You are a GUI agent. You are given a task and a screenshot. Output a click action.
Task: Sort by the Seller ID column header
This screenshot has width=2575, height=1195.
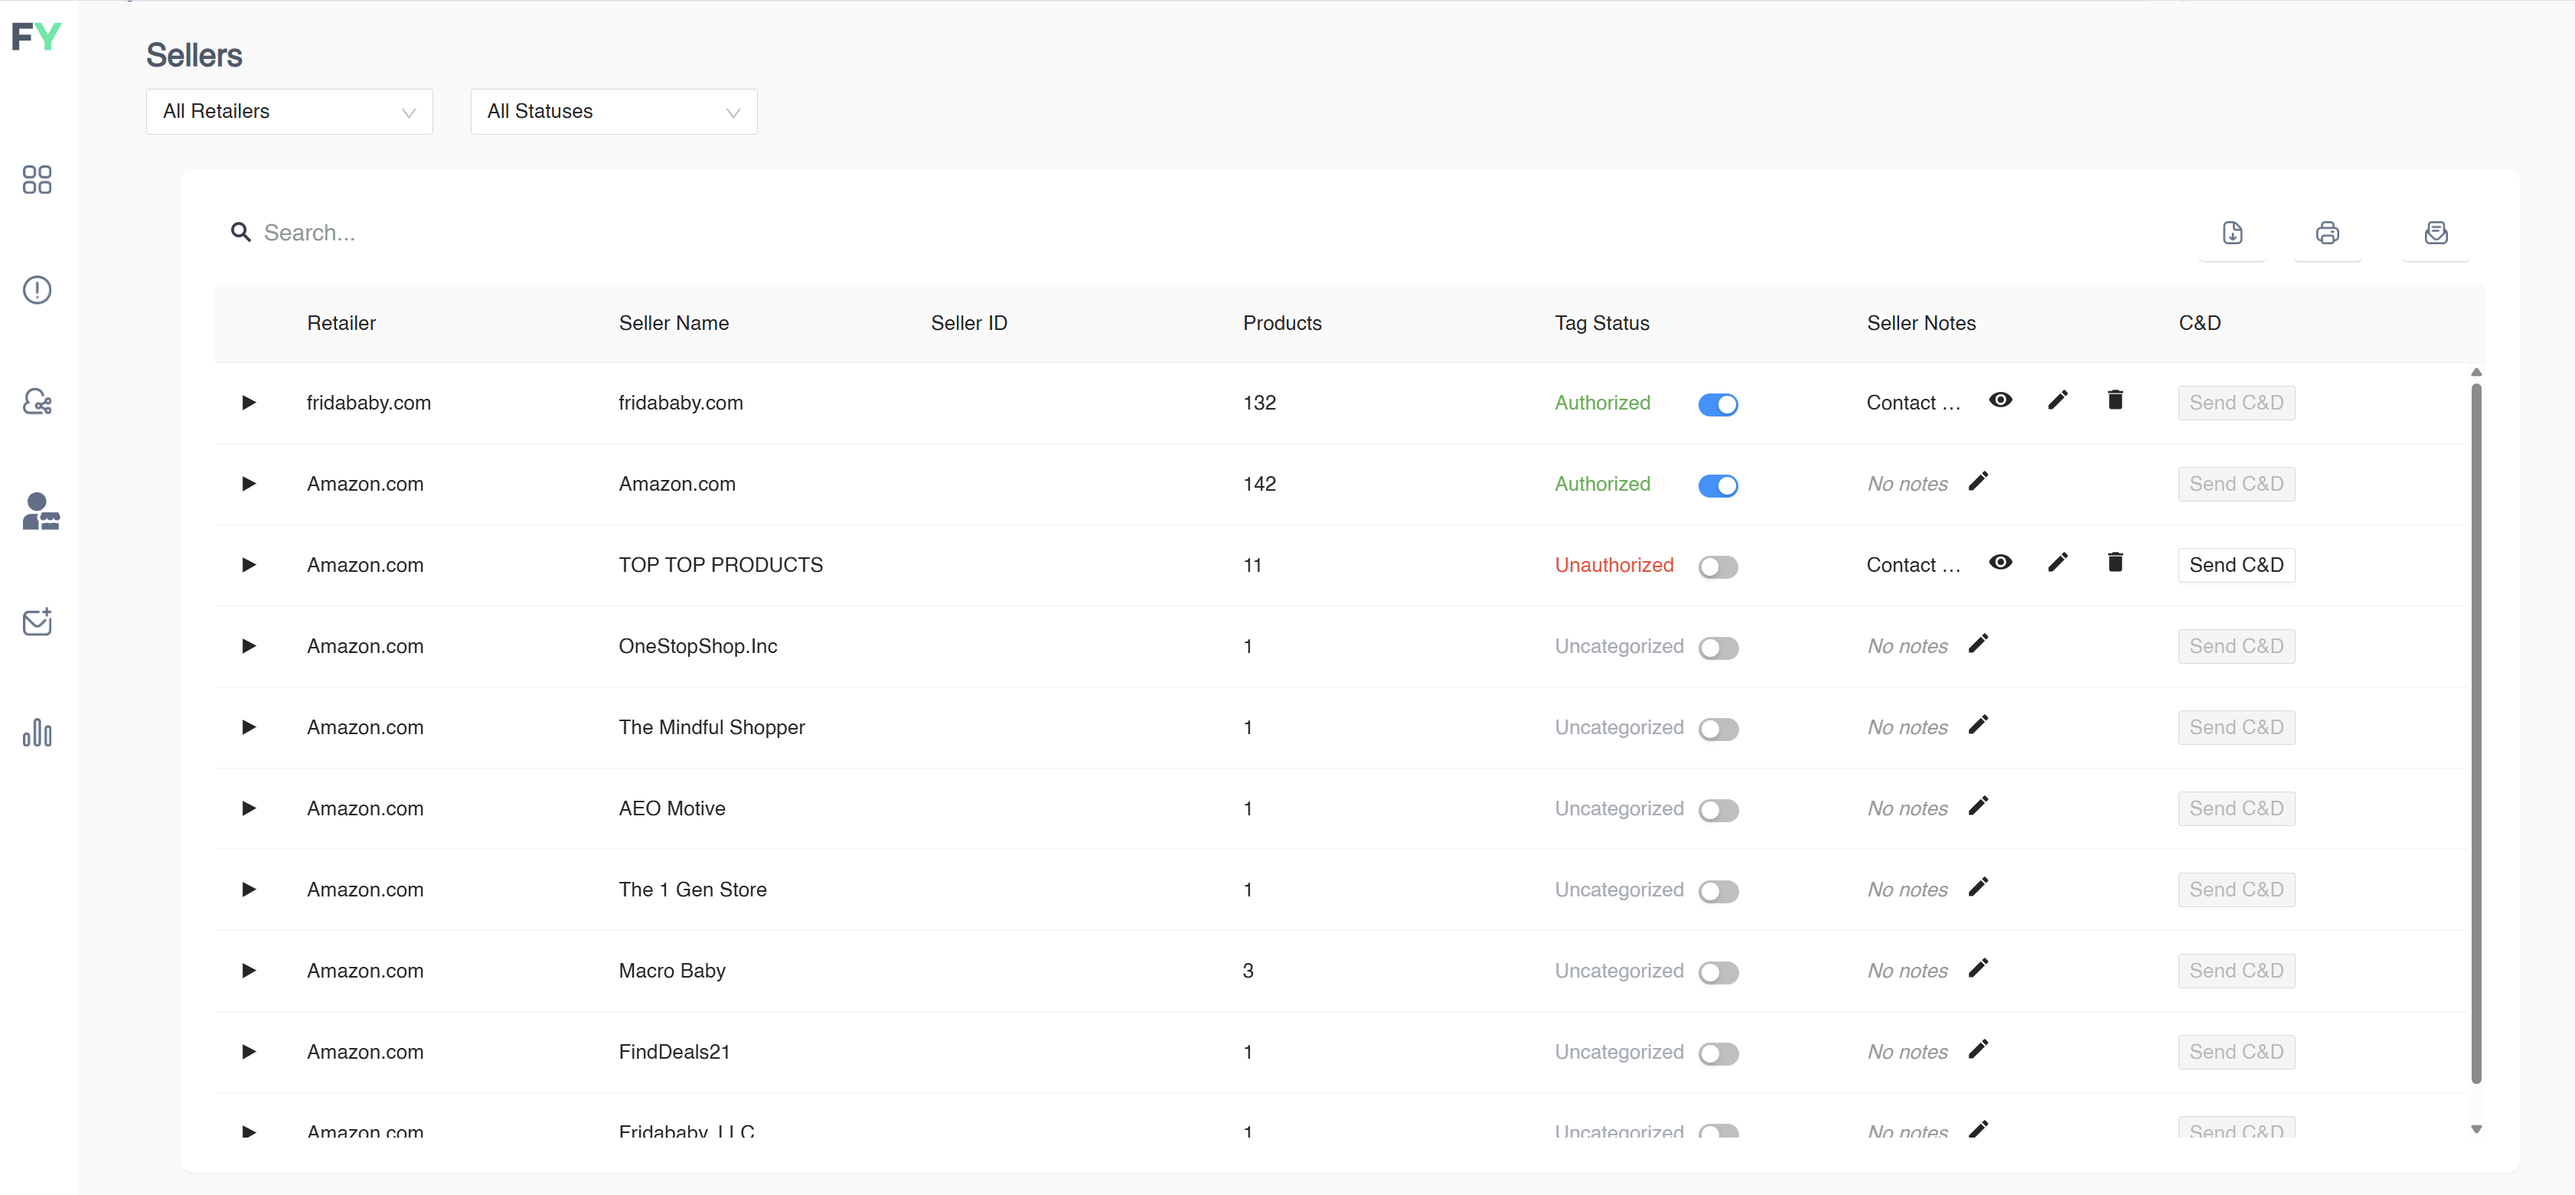coord(968,323)
